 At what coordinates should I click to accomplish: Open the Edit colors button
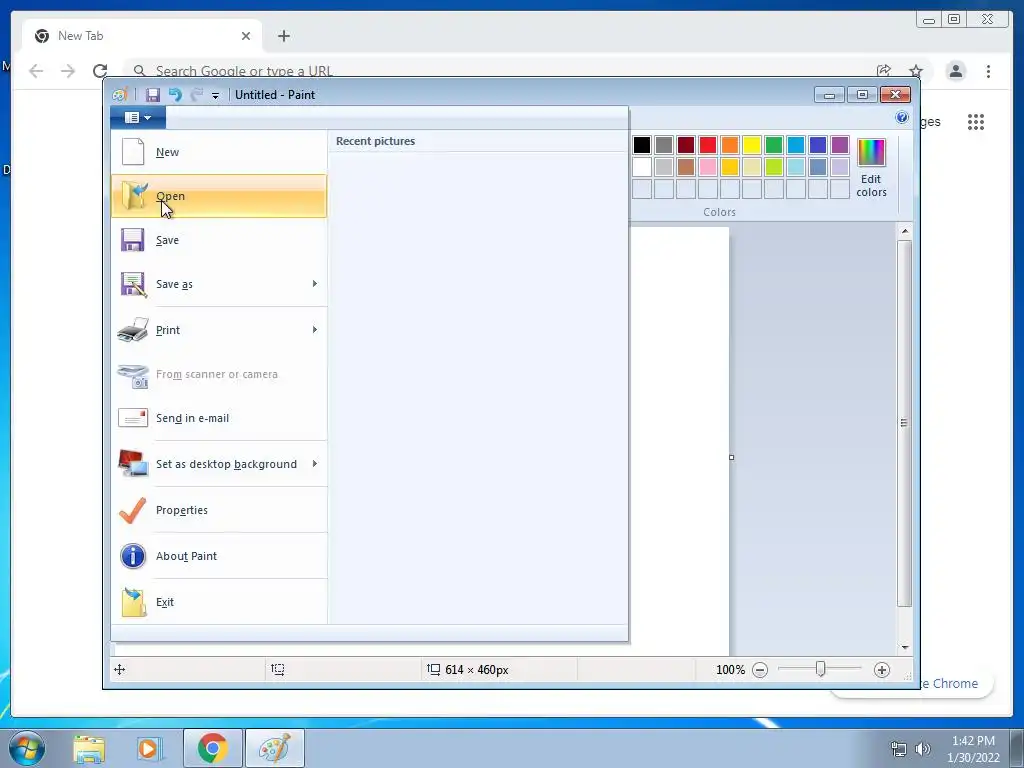[871, 168]
